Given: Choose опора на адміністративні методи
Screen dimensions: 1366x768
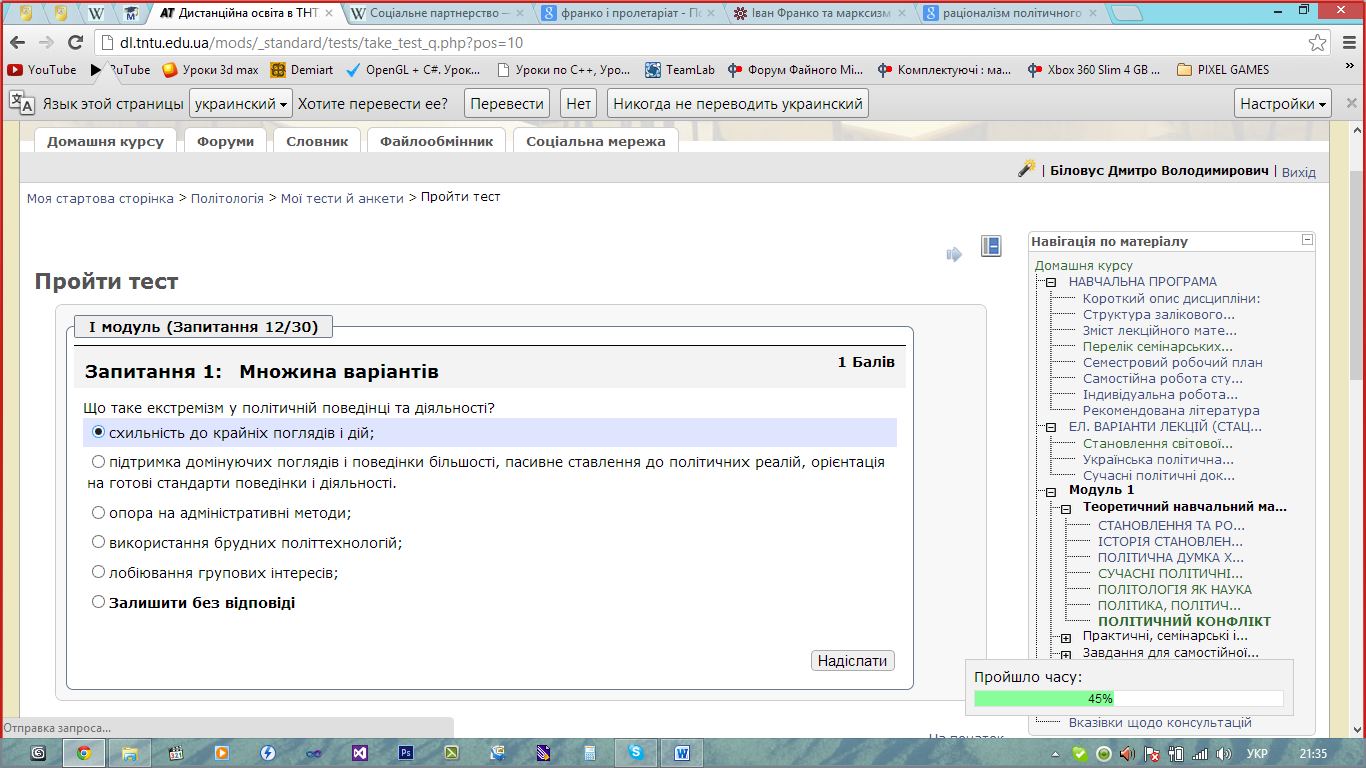Looking at the screenshot, I should [x=98, y=512].
